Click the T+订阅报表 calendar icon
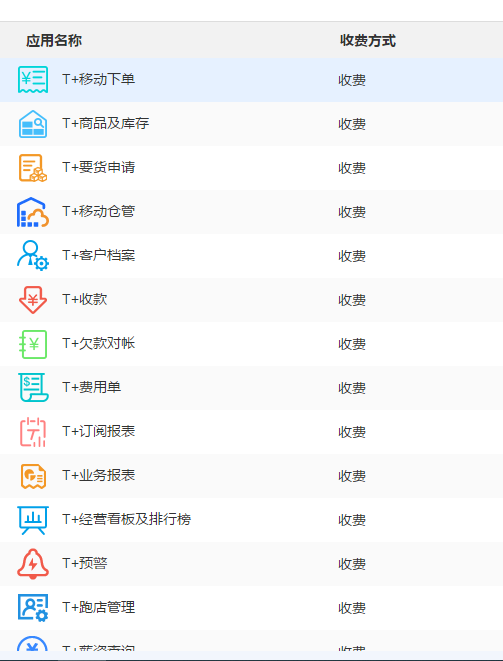The image size is (503, 661). (33, 432)
